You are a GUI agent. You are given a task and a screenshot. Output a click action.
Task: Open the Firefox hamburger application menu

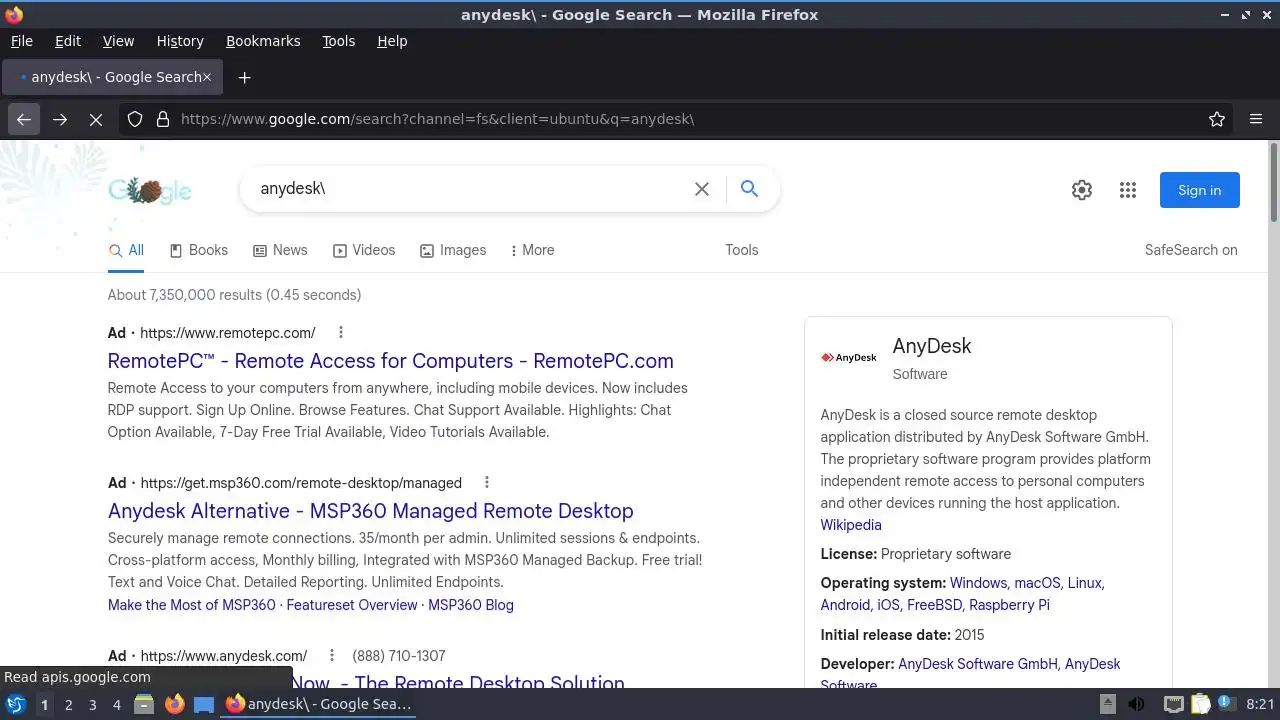(x=1256, y=119)
